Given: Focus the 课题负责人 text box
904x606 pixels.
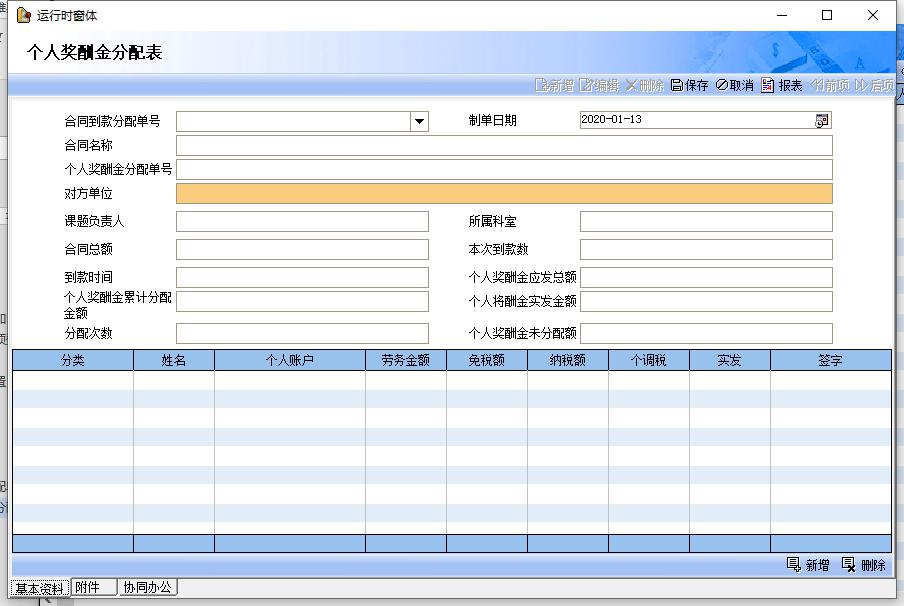Looking at the screenshot, I should (302, 222).
